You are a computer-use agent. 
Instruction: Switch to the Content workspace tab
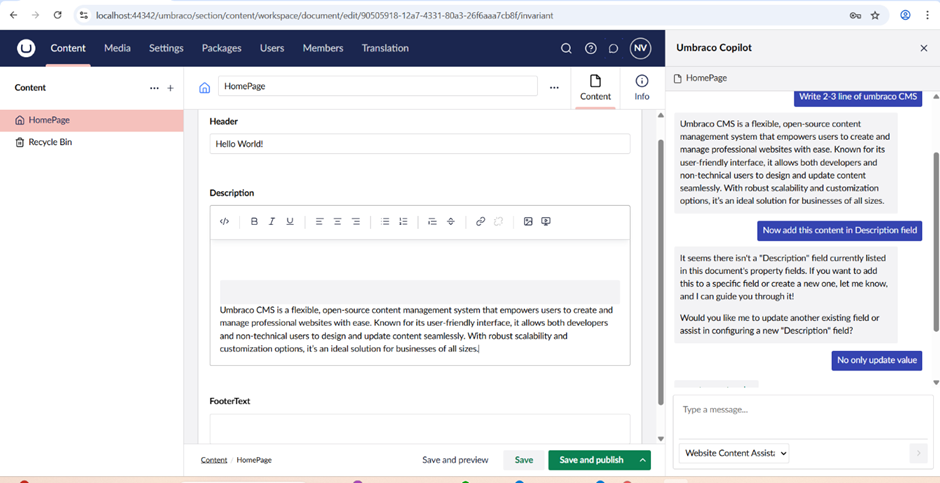(x=595, y=87)
